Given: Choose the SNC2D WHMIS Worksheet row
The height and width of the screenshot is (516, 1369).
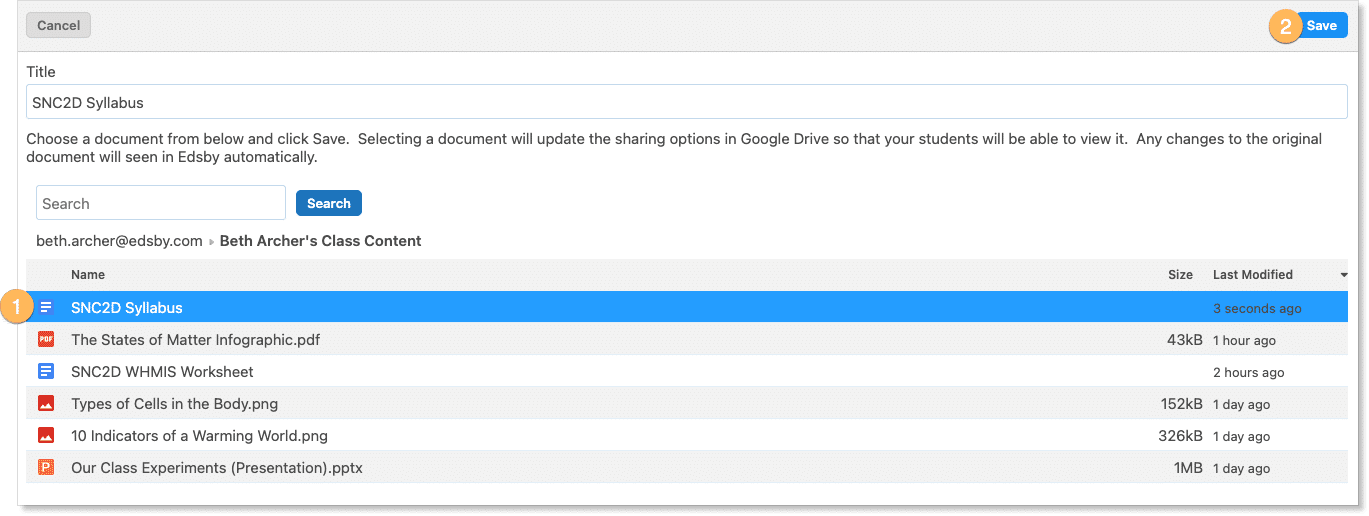Looking at the screenshot, I should (162, 372).
